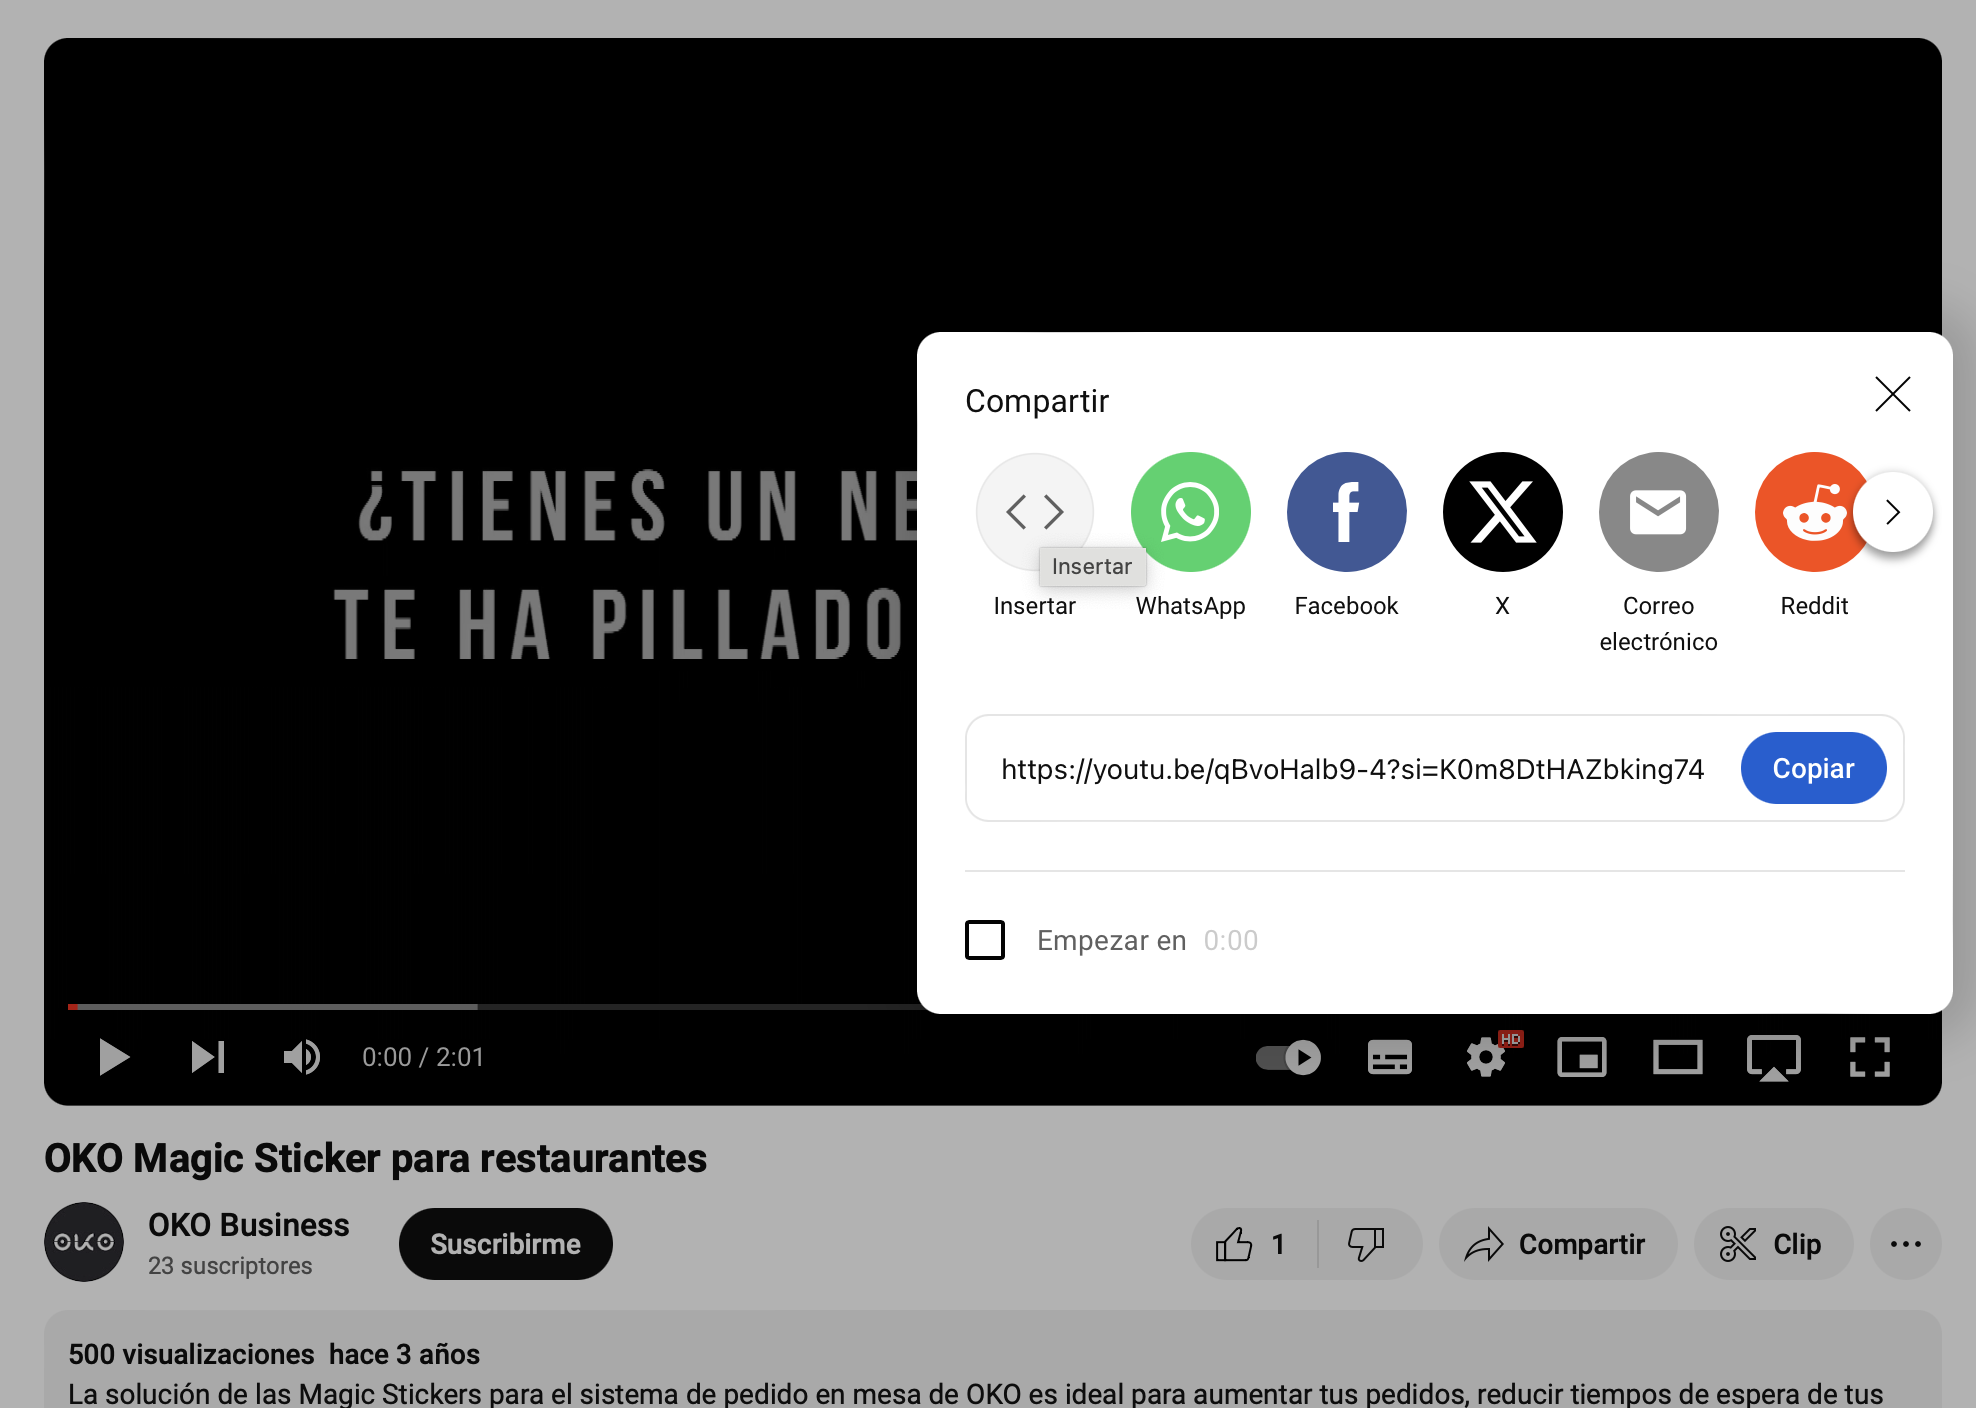Click Compartir button below the video
This screenshot has width=1976, height=1408.
(1556, 1244)
